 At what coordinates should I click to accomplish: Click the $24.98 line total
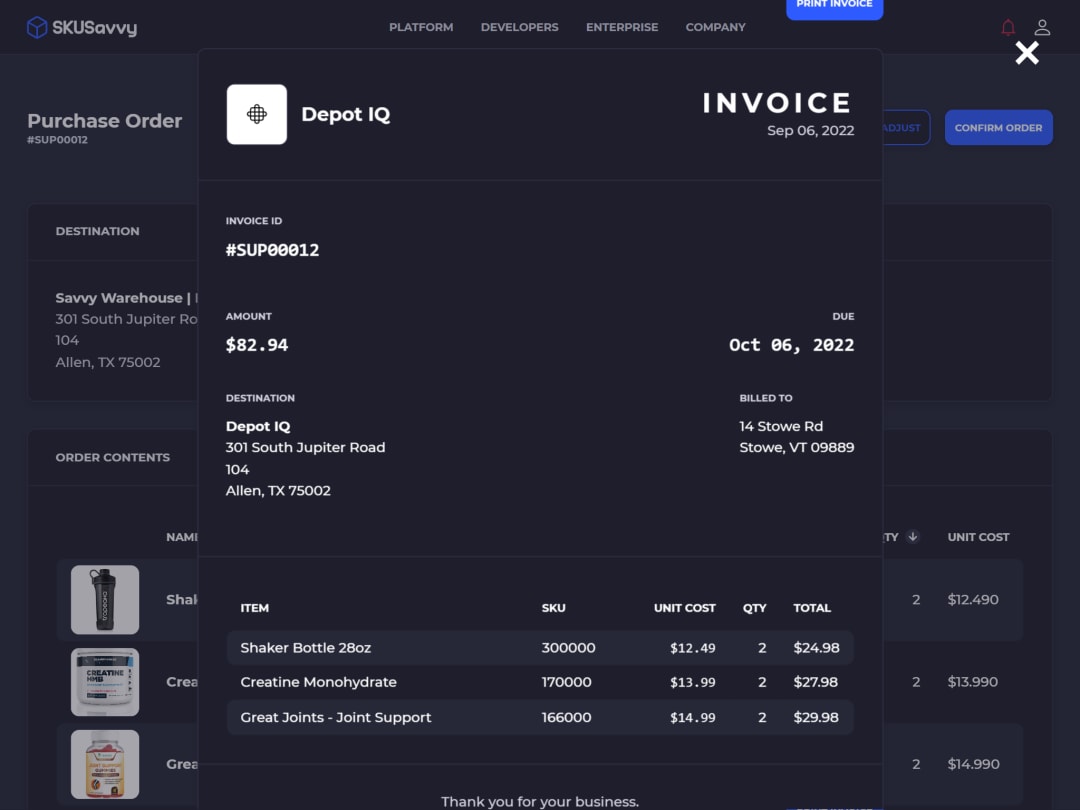coord(816,647)
